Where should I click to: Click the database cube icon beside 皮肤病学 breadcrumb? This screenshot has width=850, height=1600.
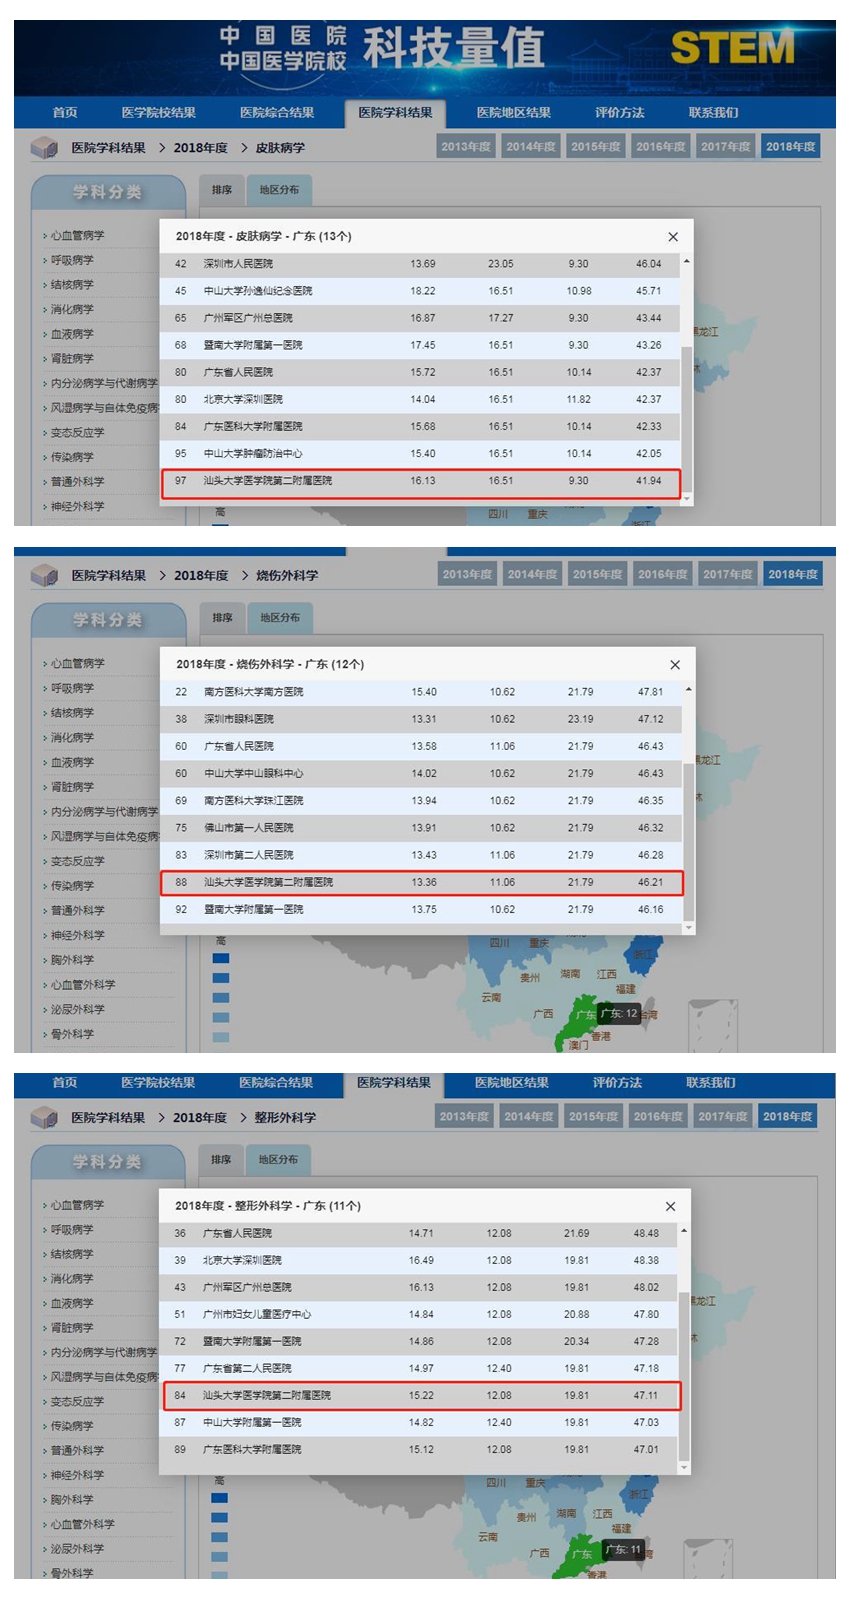pyautogui.click(x=44, y=148)
